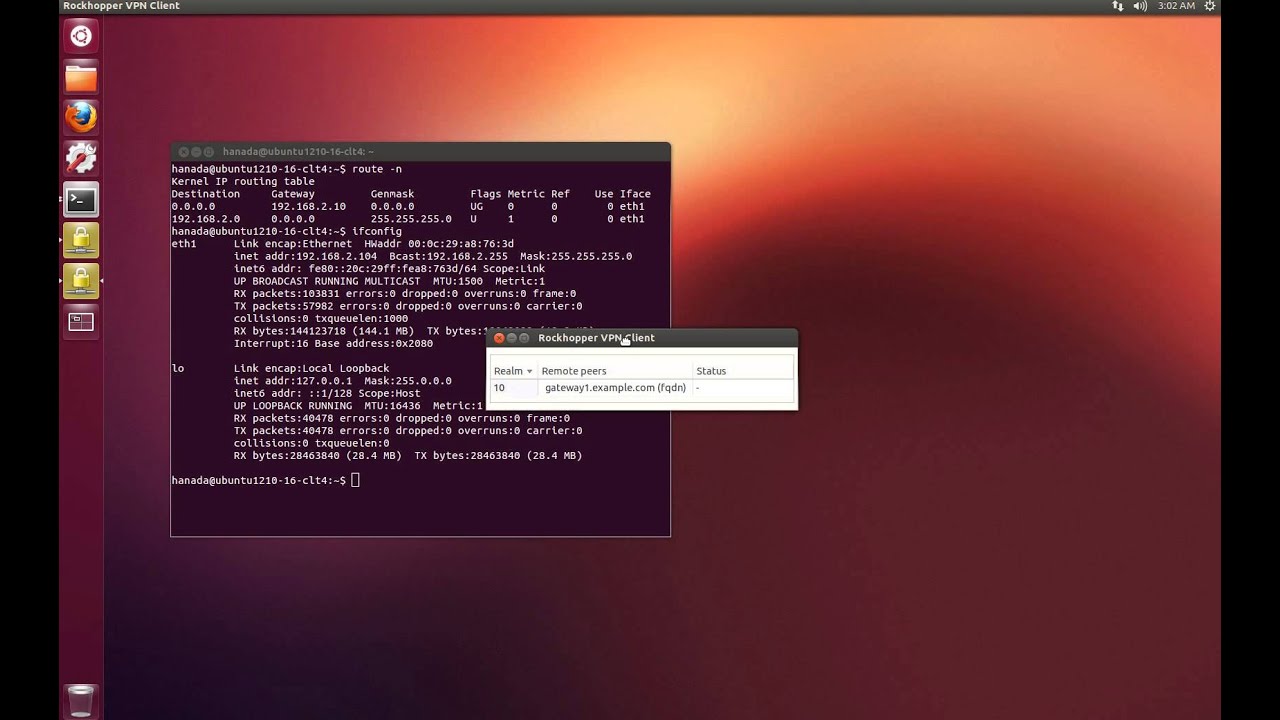The image size is (1280, 720).
Task: Click 'Link encap:Local Loopback' text
Action: point(311,369)
